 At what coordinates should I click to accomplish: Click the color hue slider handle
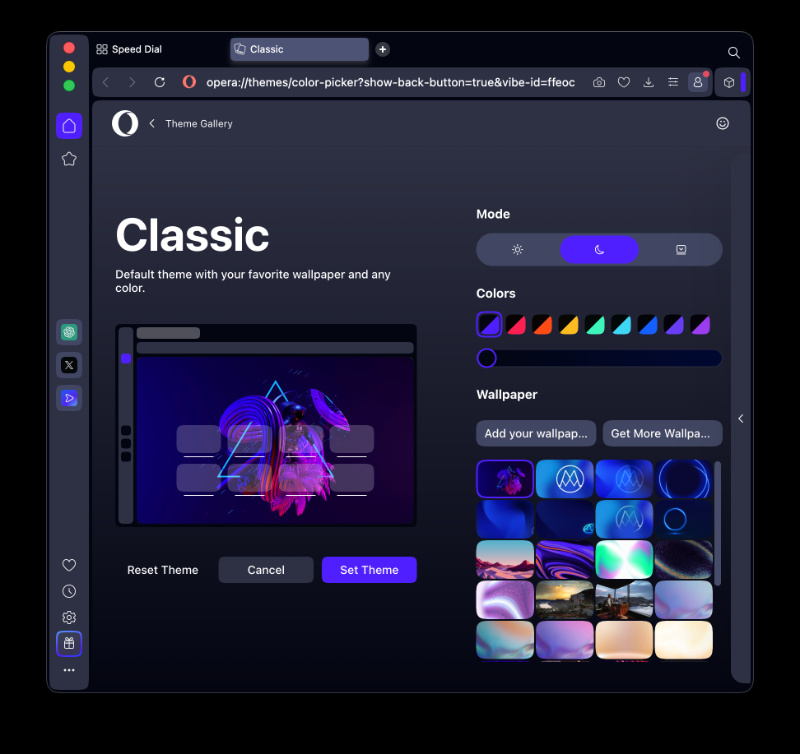click(487, 358)
